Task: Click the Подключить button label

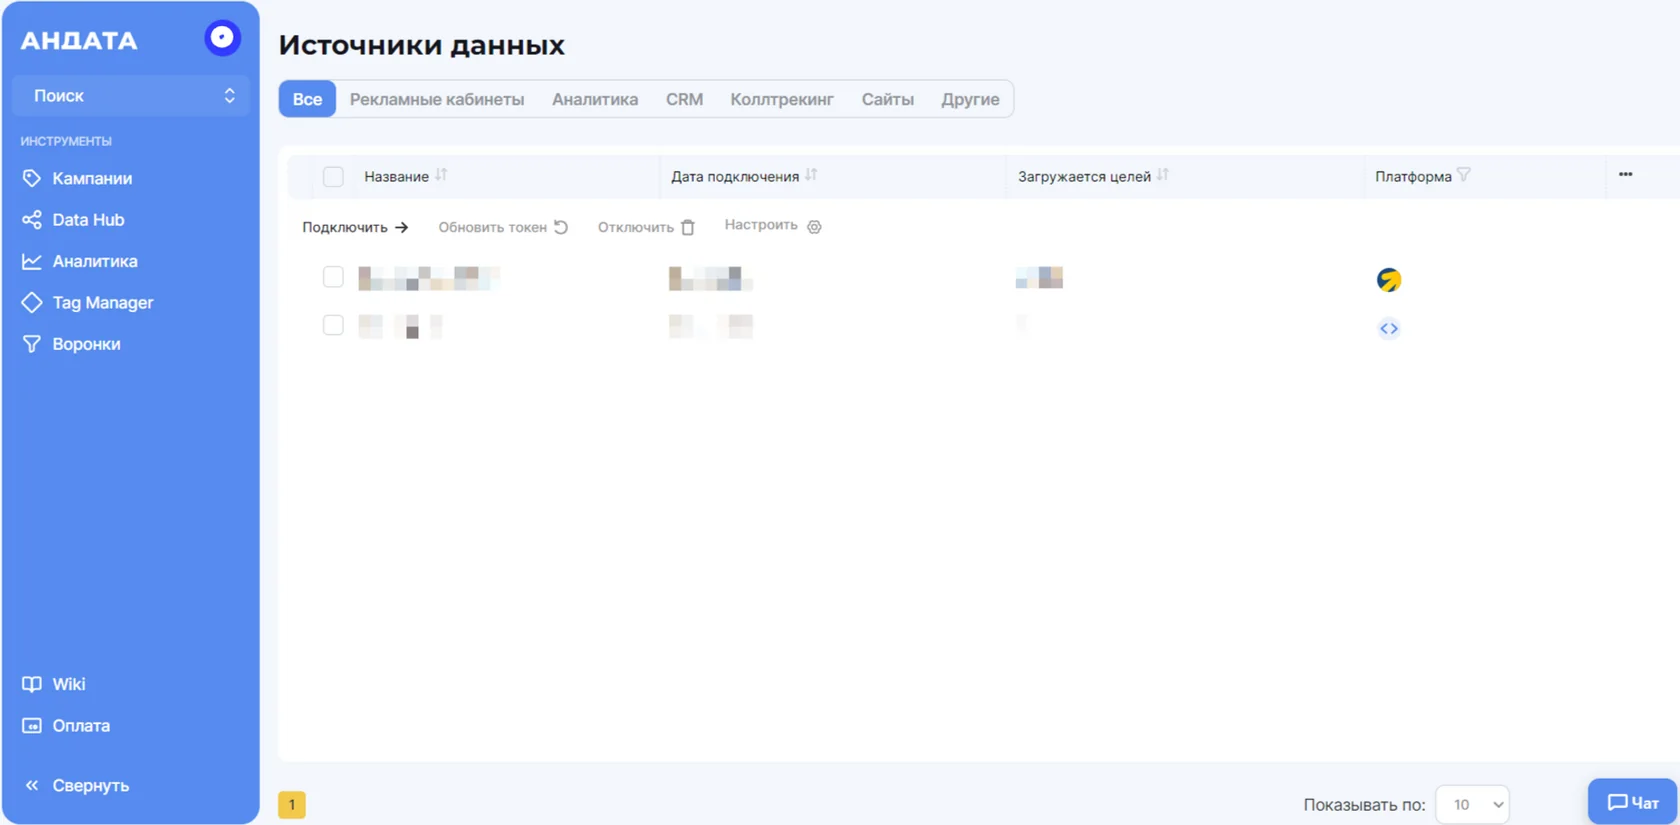Action: point(345,228)
